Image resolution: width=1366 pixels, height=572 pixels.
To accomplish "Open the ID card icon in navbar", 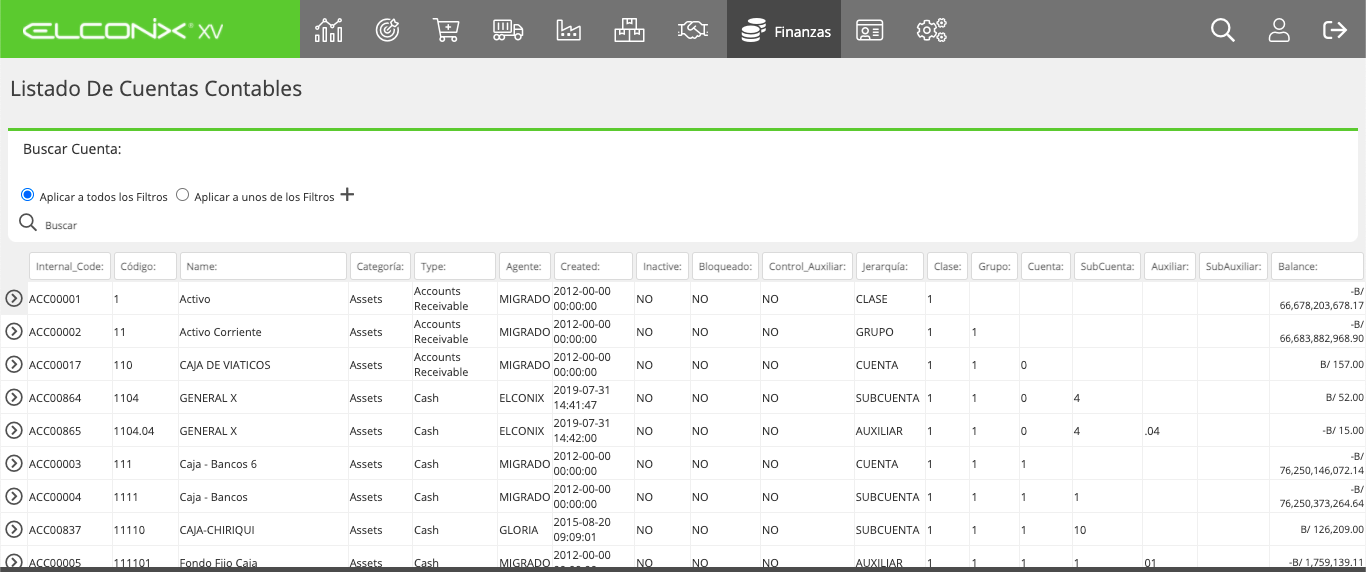I will (x=870, y=31).
